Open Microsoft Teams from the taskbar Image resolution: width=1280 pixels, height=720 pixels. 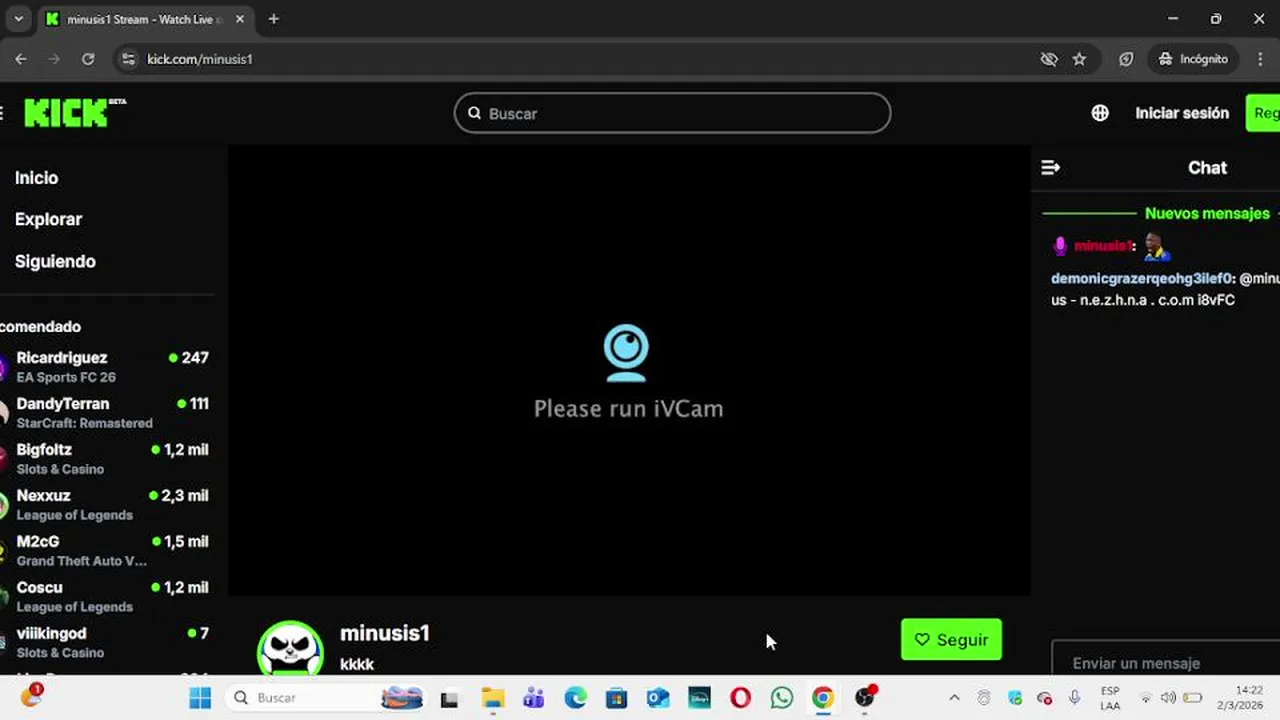(x=534, y=698)
